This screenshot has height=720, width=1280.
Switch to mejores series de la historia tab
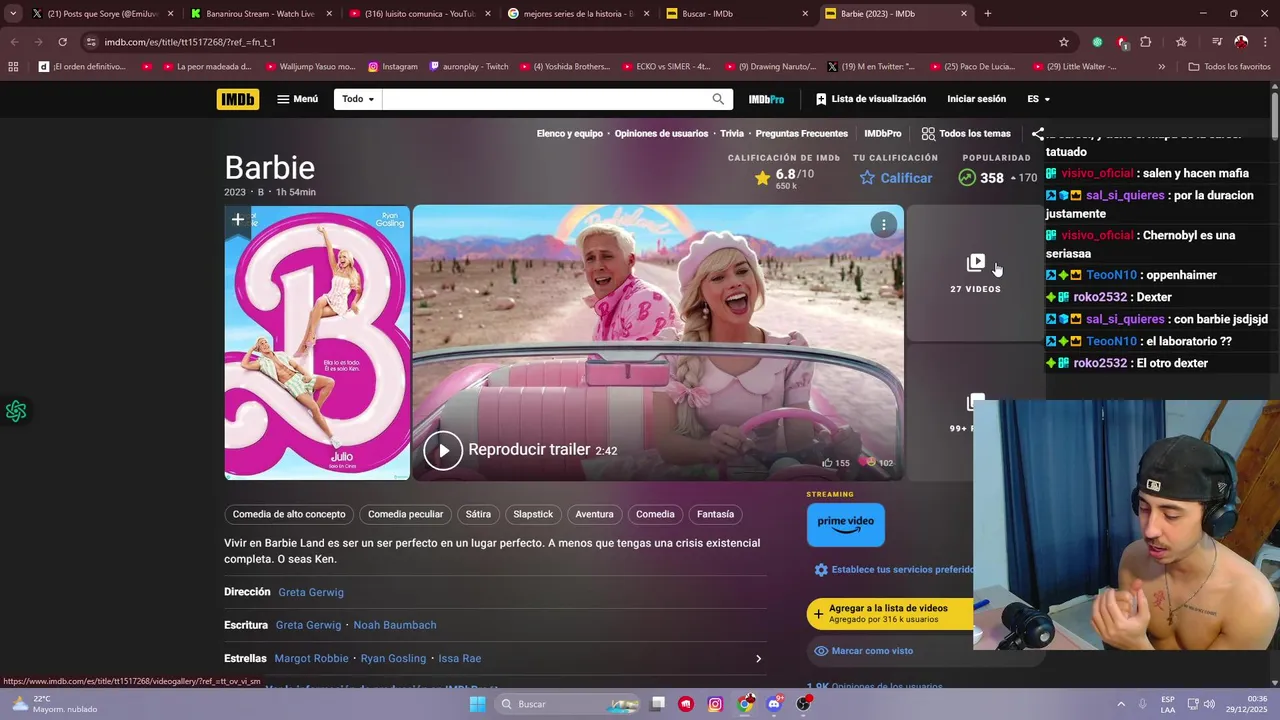577,14
